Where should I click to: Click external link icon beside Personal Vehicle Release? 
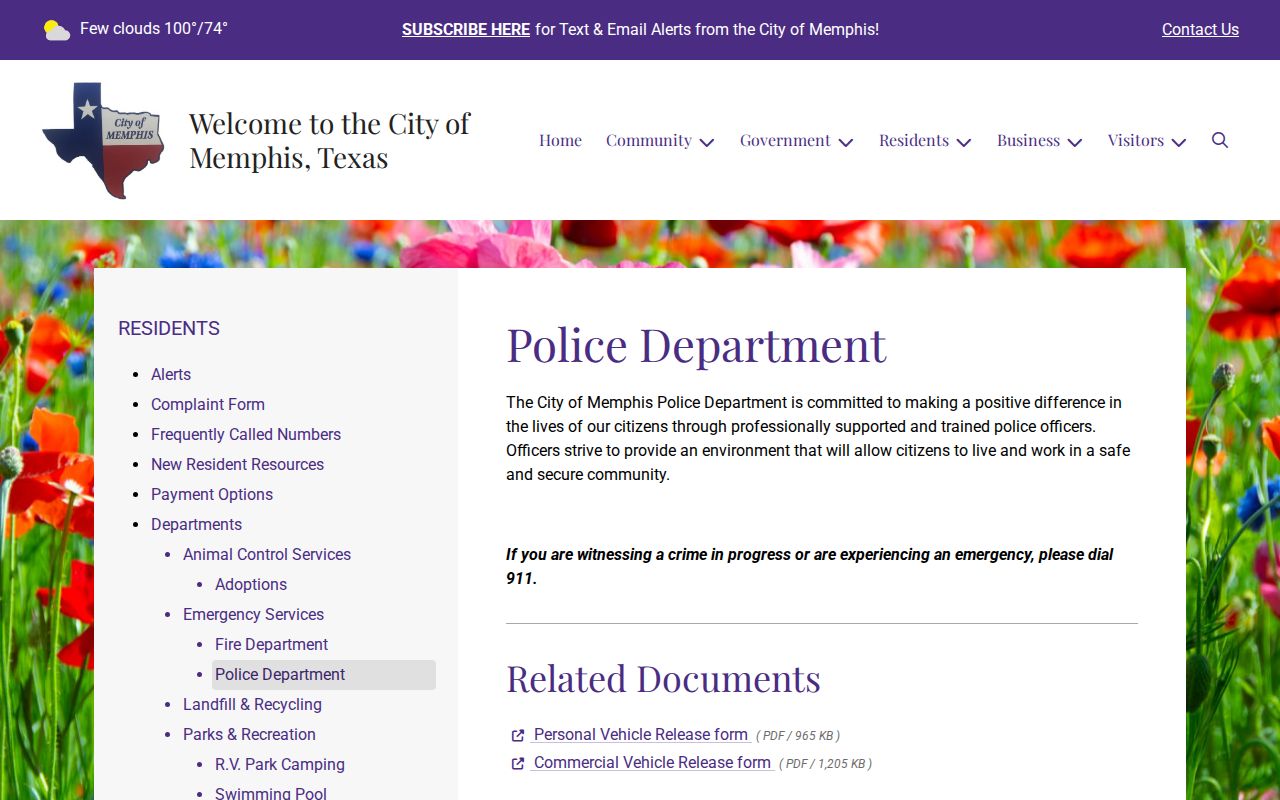pyautogui.click(x=518, y=736)
